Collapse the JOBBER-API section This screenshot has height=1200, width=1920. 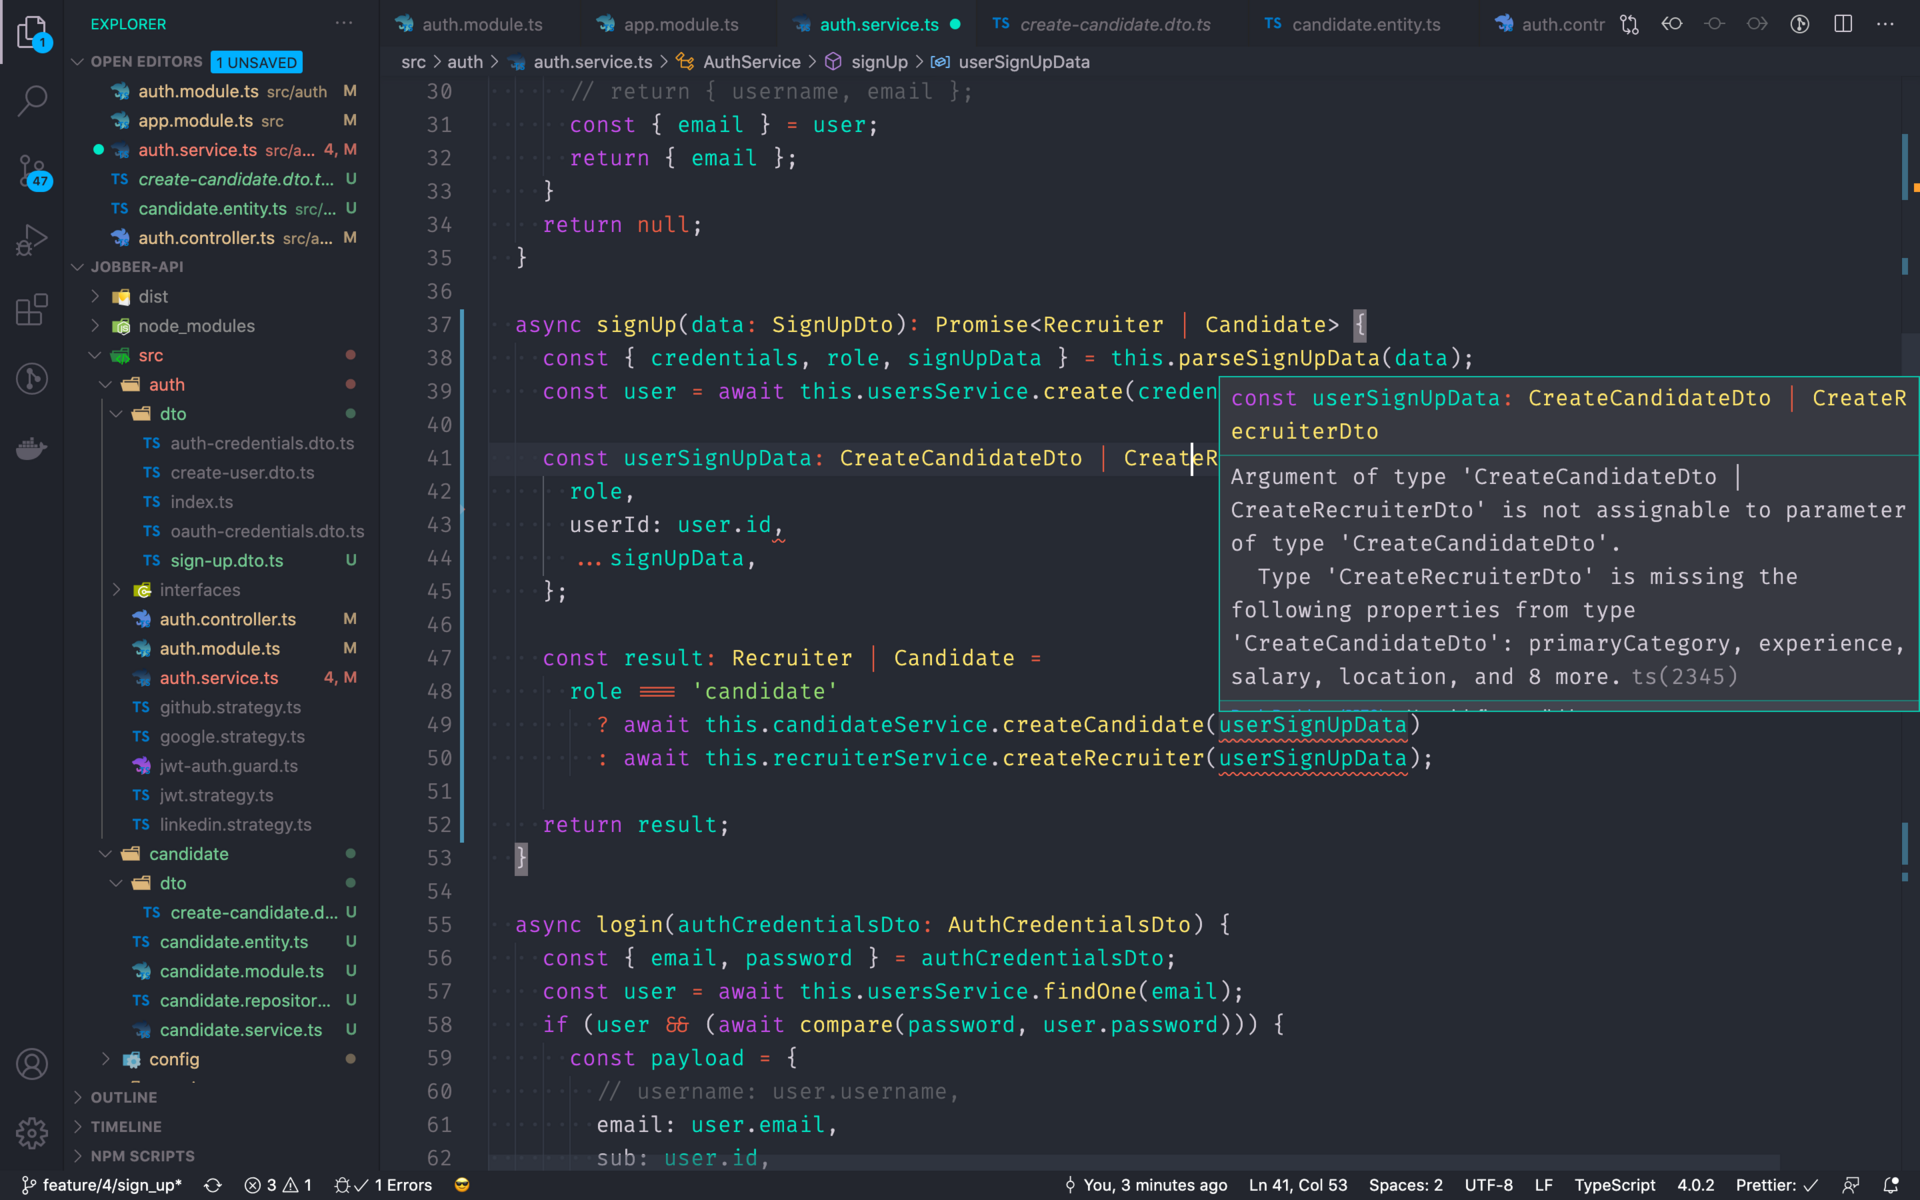77,267
